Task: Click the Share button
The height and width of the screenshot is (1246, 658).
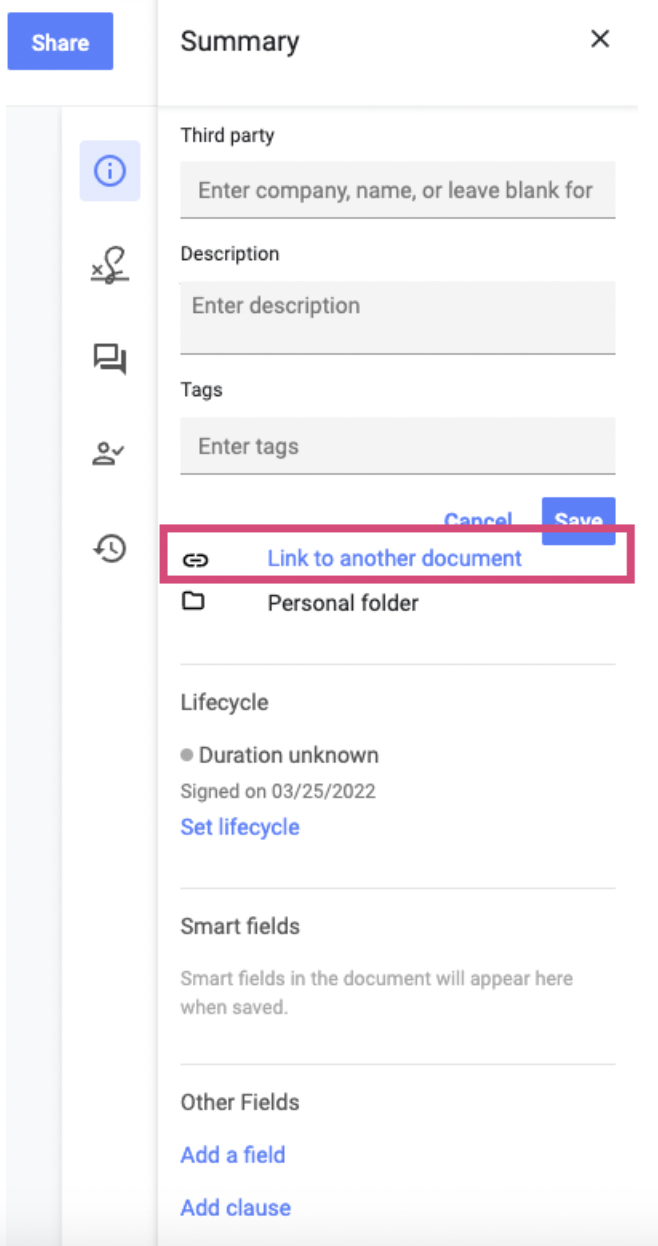Action: coord(60,42)
